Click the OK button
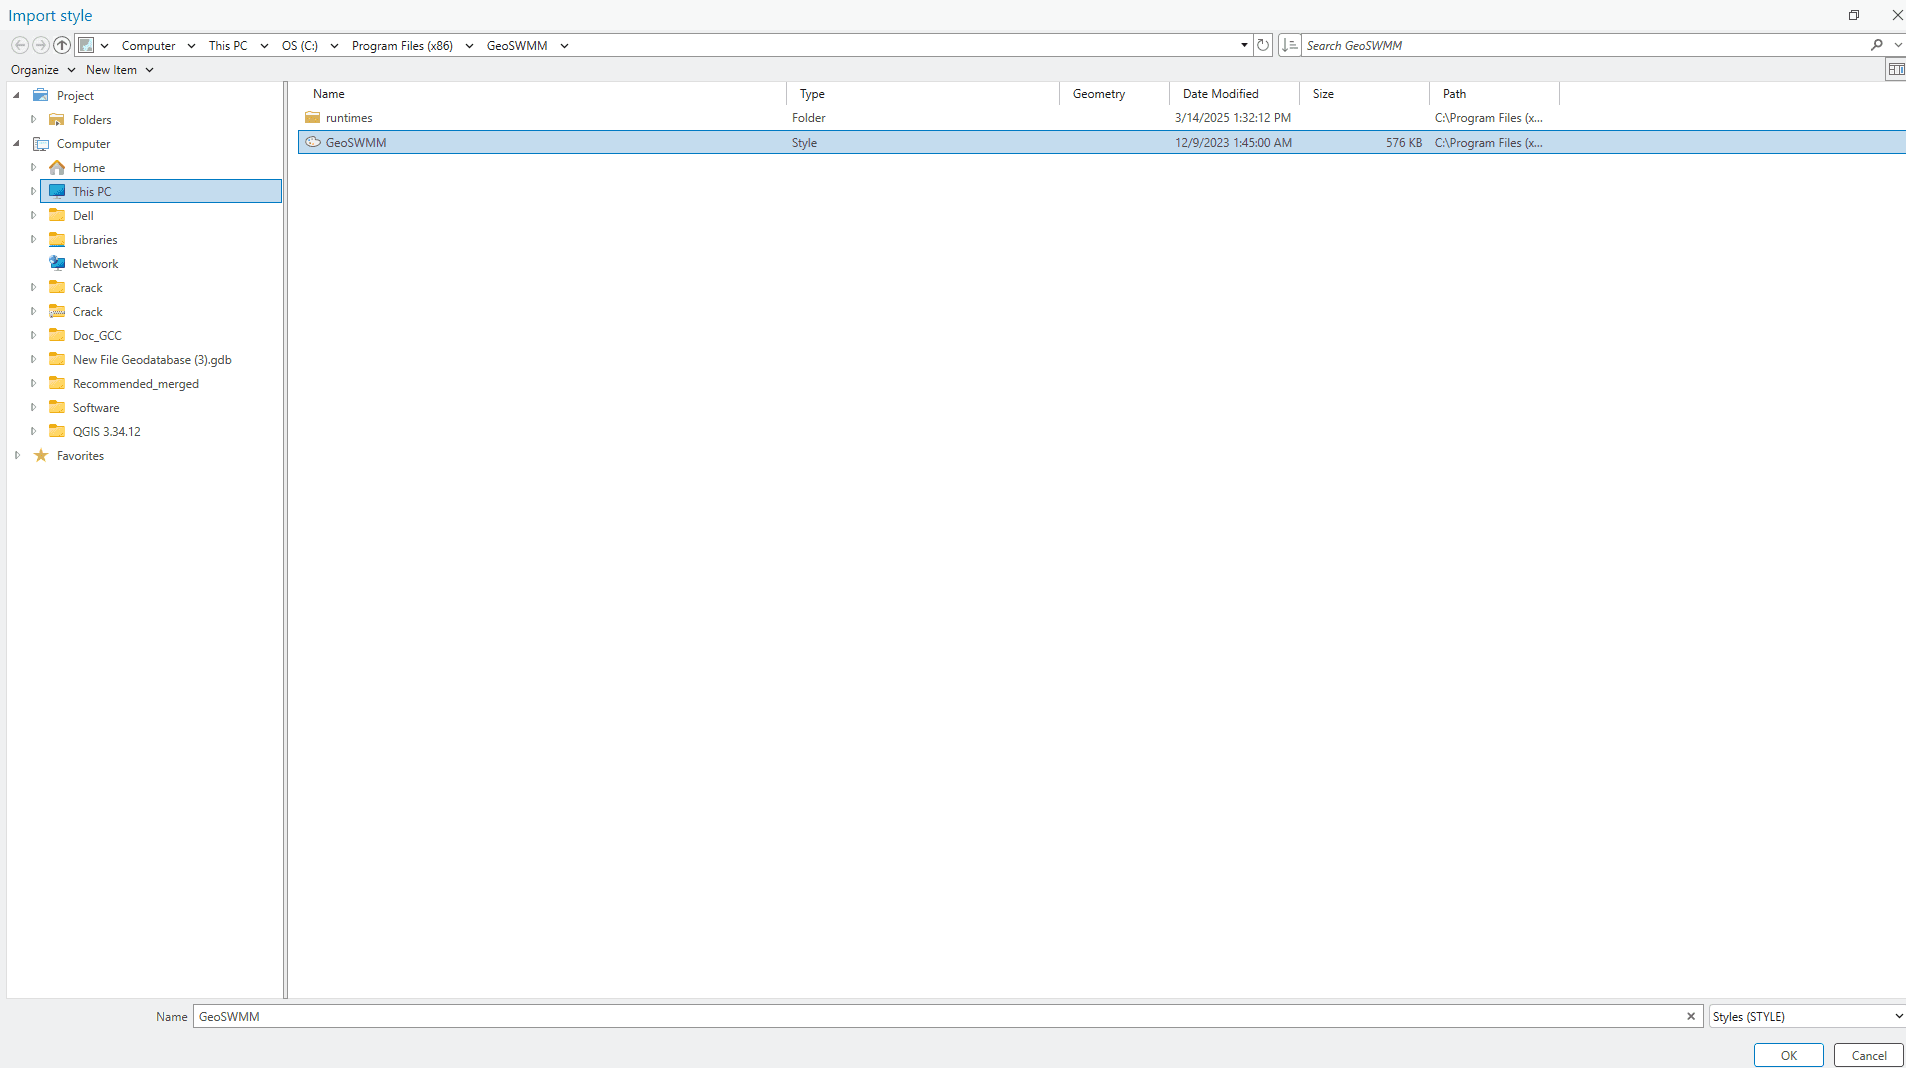The image size is (1906, 1068). [1788, 1055]
